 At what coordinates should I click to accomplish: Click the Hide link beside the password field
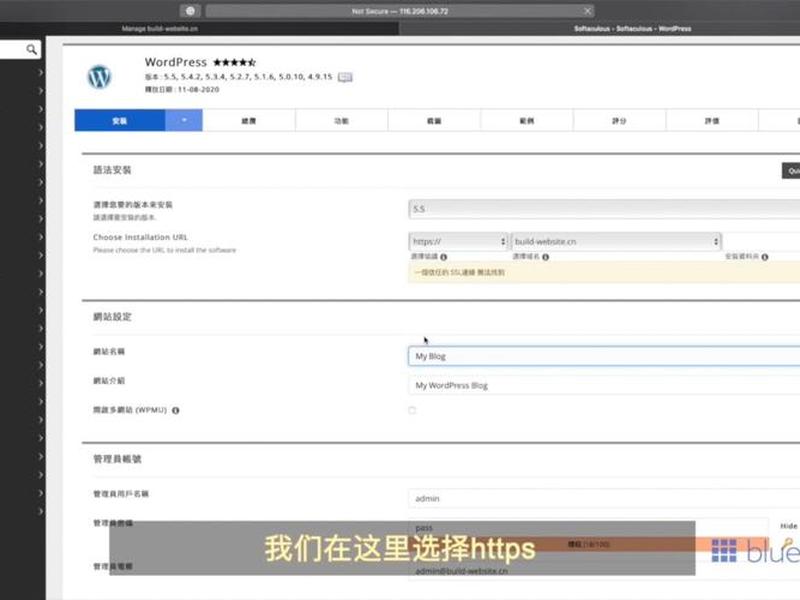click(x=788, y=526)
